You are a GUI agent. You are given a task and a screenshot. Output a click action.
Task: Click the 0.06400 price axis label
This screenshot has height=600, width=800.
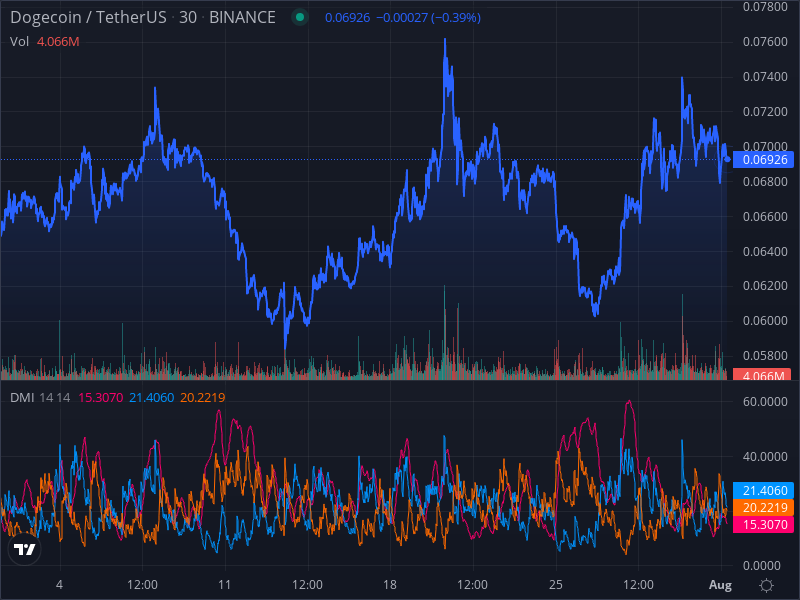click(765, 252)
